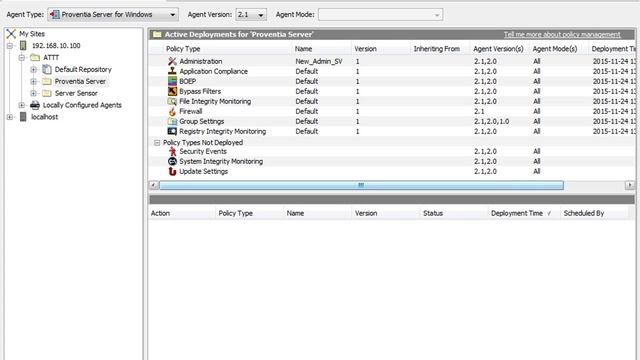Click the '2.1,2.0,1.0' agent version cell
Image resolution: width=640 pixels, height=360 pixels.
[491, 121]
